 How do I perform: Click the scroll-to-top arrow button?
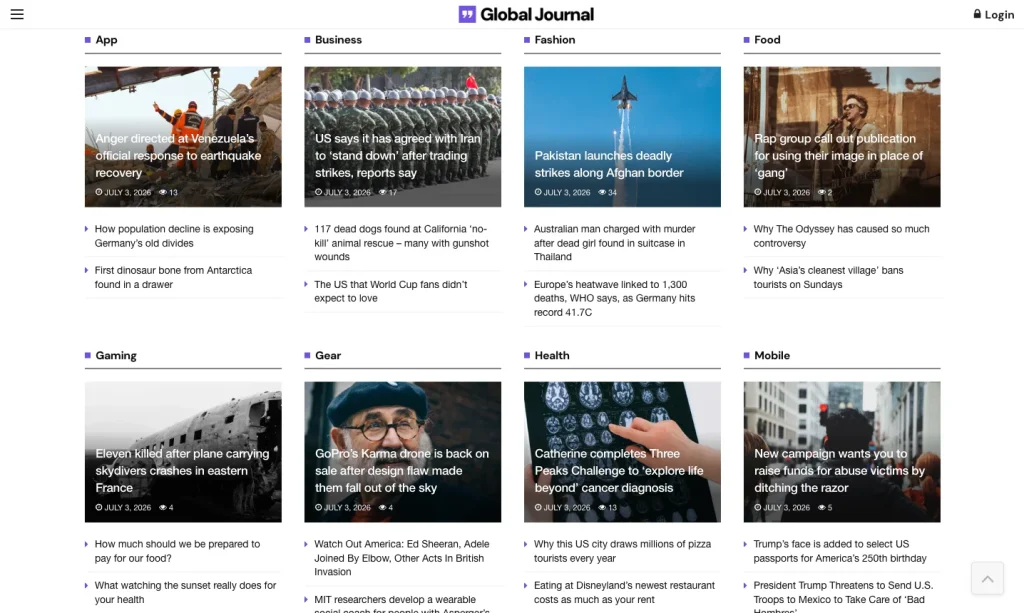point(987,578)
